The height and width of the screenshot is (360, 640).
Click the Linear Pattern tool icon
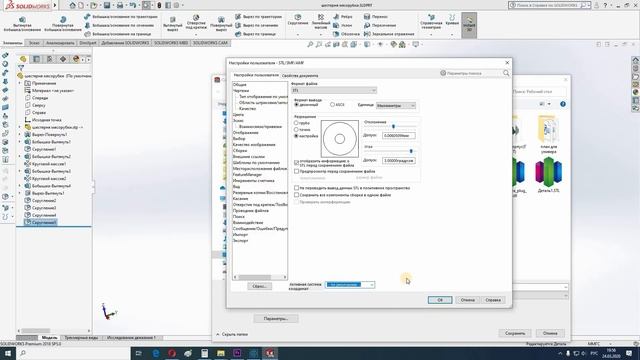[x=321, y=17]
